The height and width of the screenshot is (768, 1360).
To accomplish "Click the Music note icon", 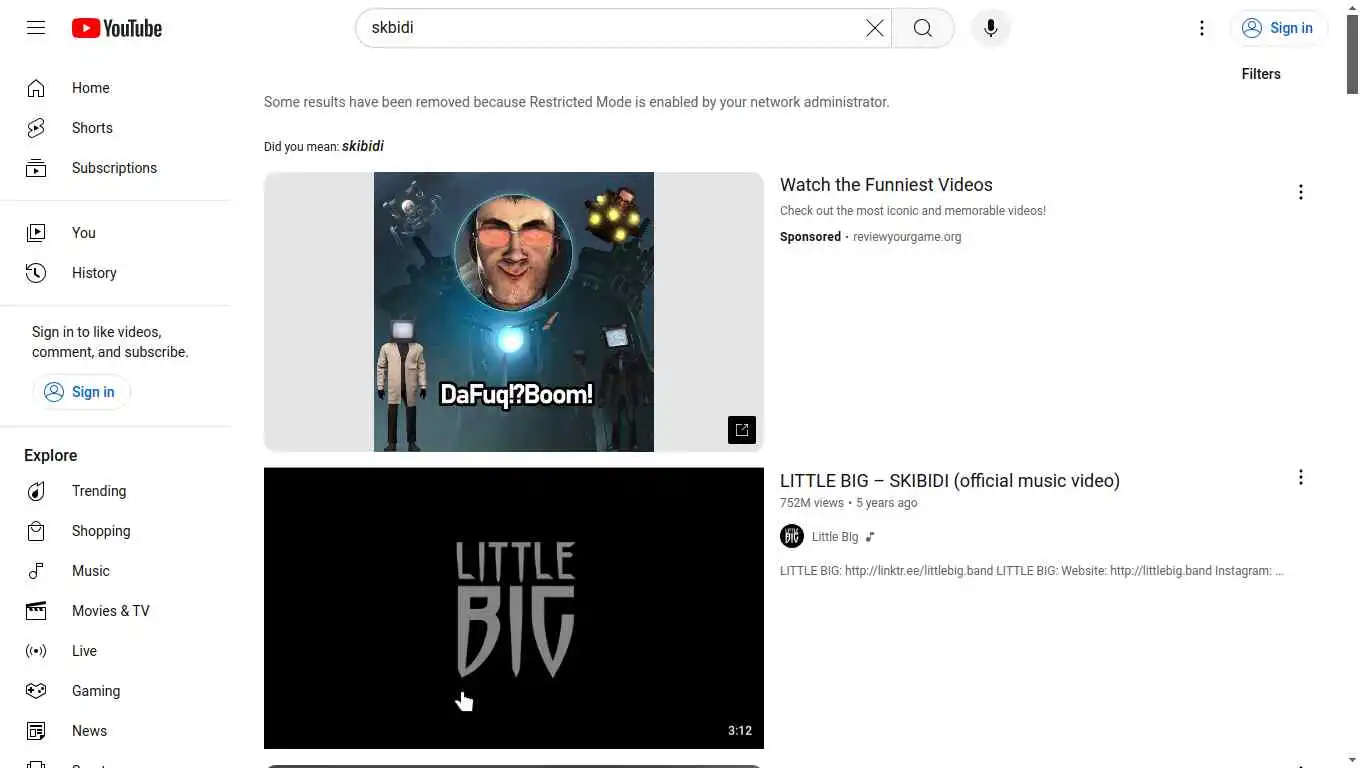I will point(36,571).
